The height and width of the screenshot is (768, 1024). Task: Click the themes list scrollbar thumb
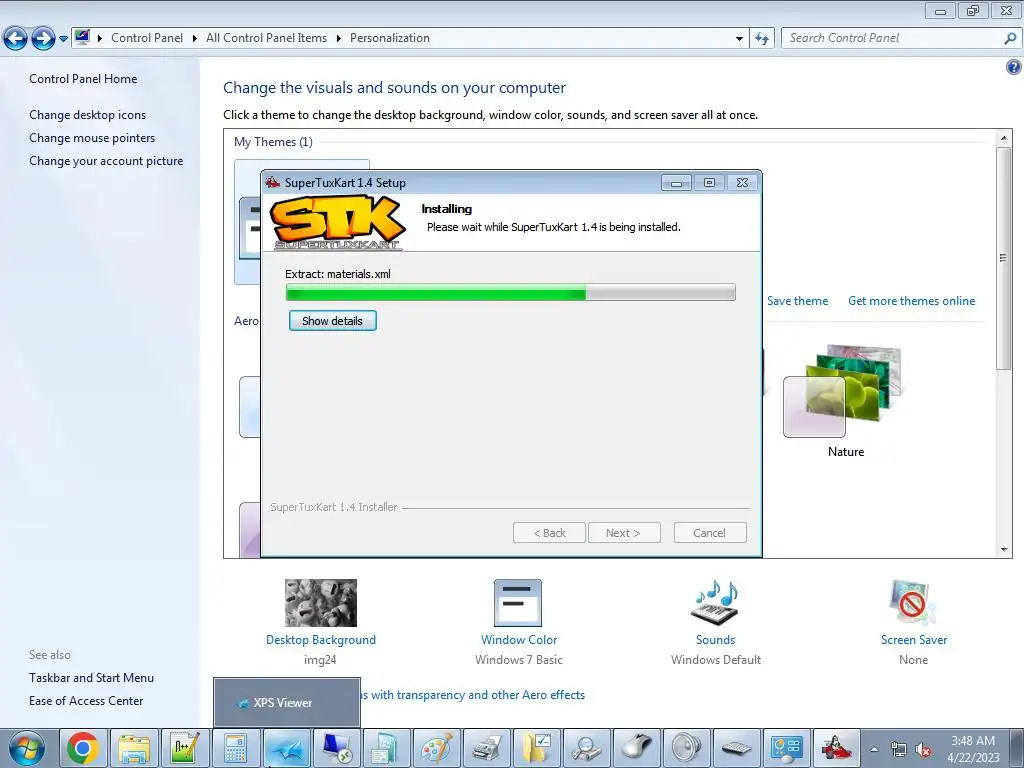(x=1004, y=258)
